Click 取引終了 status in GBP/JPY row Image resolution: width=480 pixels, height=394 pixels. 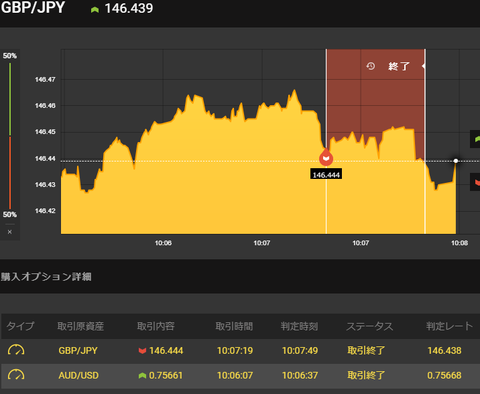point(366,351)
